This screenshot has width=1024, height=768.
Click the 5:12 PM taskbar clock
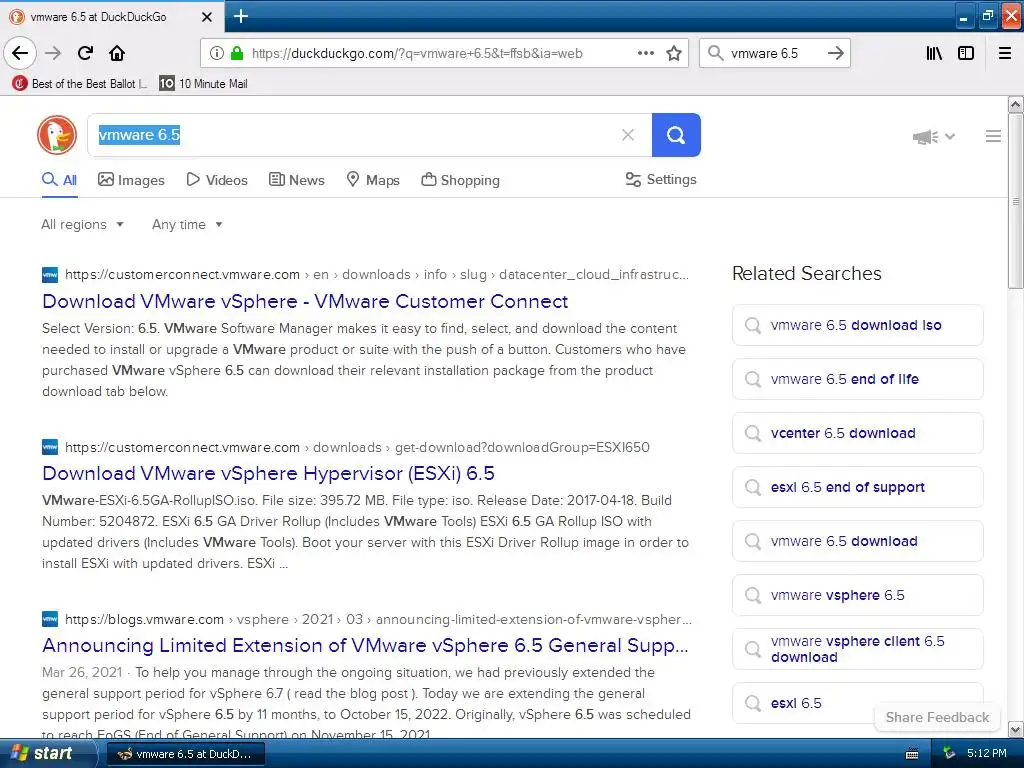987,754
